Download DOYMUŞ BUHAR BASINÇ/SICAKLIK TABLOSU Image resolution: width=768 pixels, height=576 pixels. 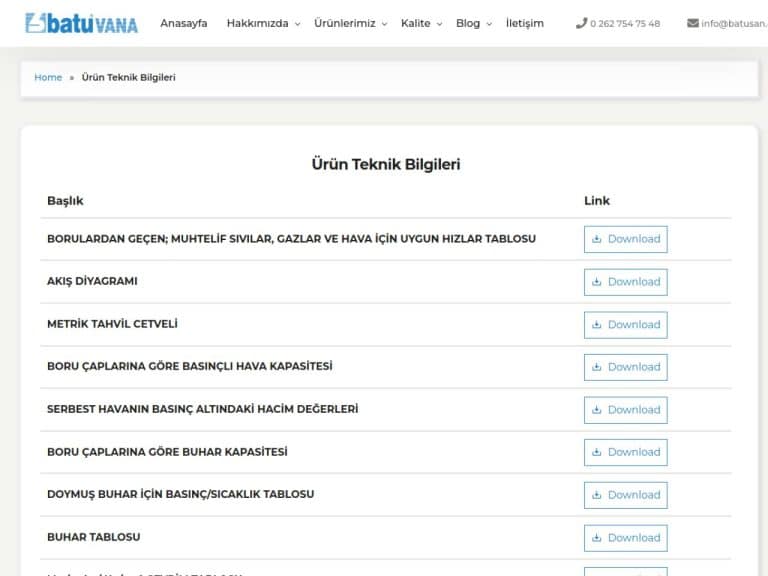coord(625,495)
